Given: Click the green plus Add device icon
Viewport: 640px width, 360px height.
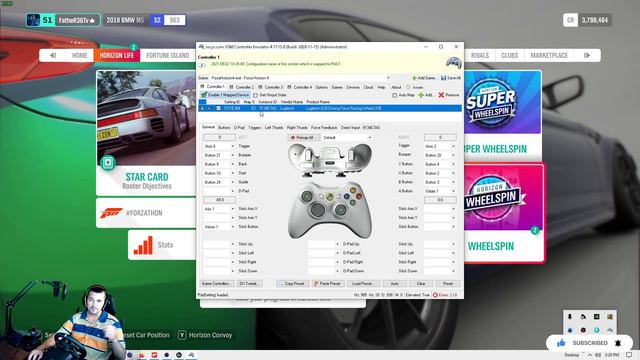Looking at the screenshot, I should pos(421,95).
